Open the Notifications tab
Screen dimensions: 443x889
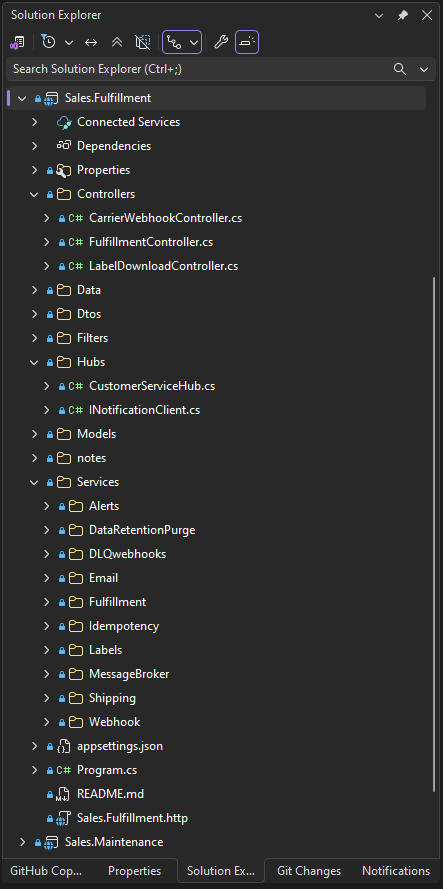click(x=396, y=871)
